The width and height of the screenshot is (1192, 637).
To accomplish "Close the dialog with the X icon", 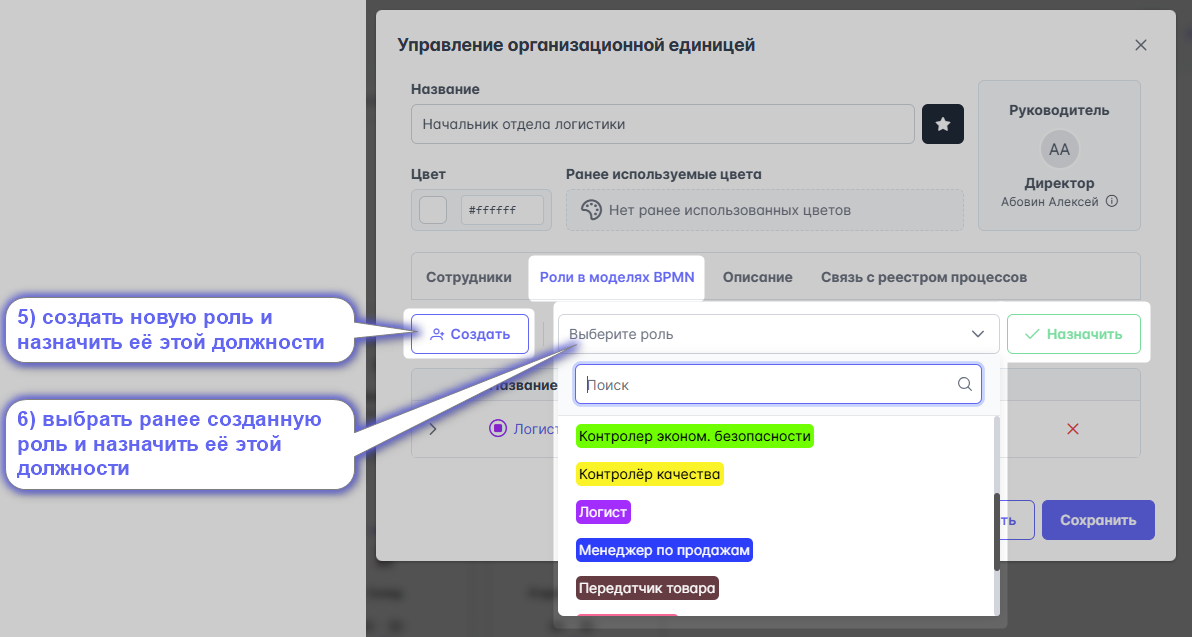I will [x=1140, y=45].
